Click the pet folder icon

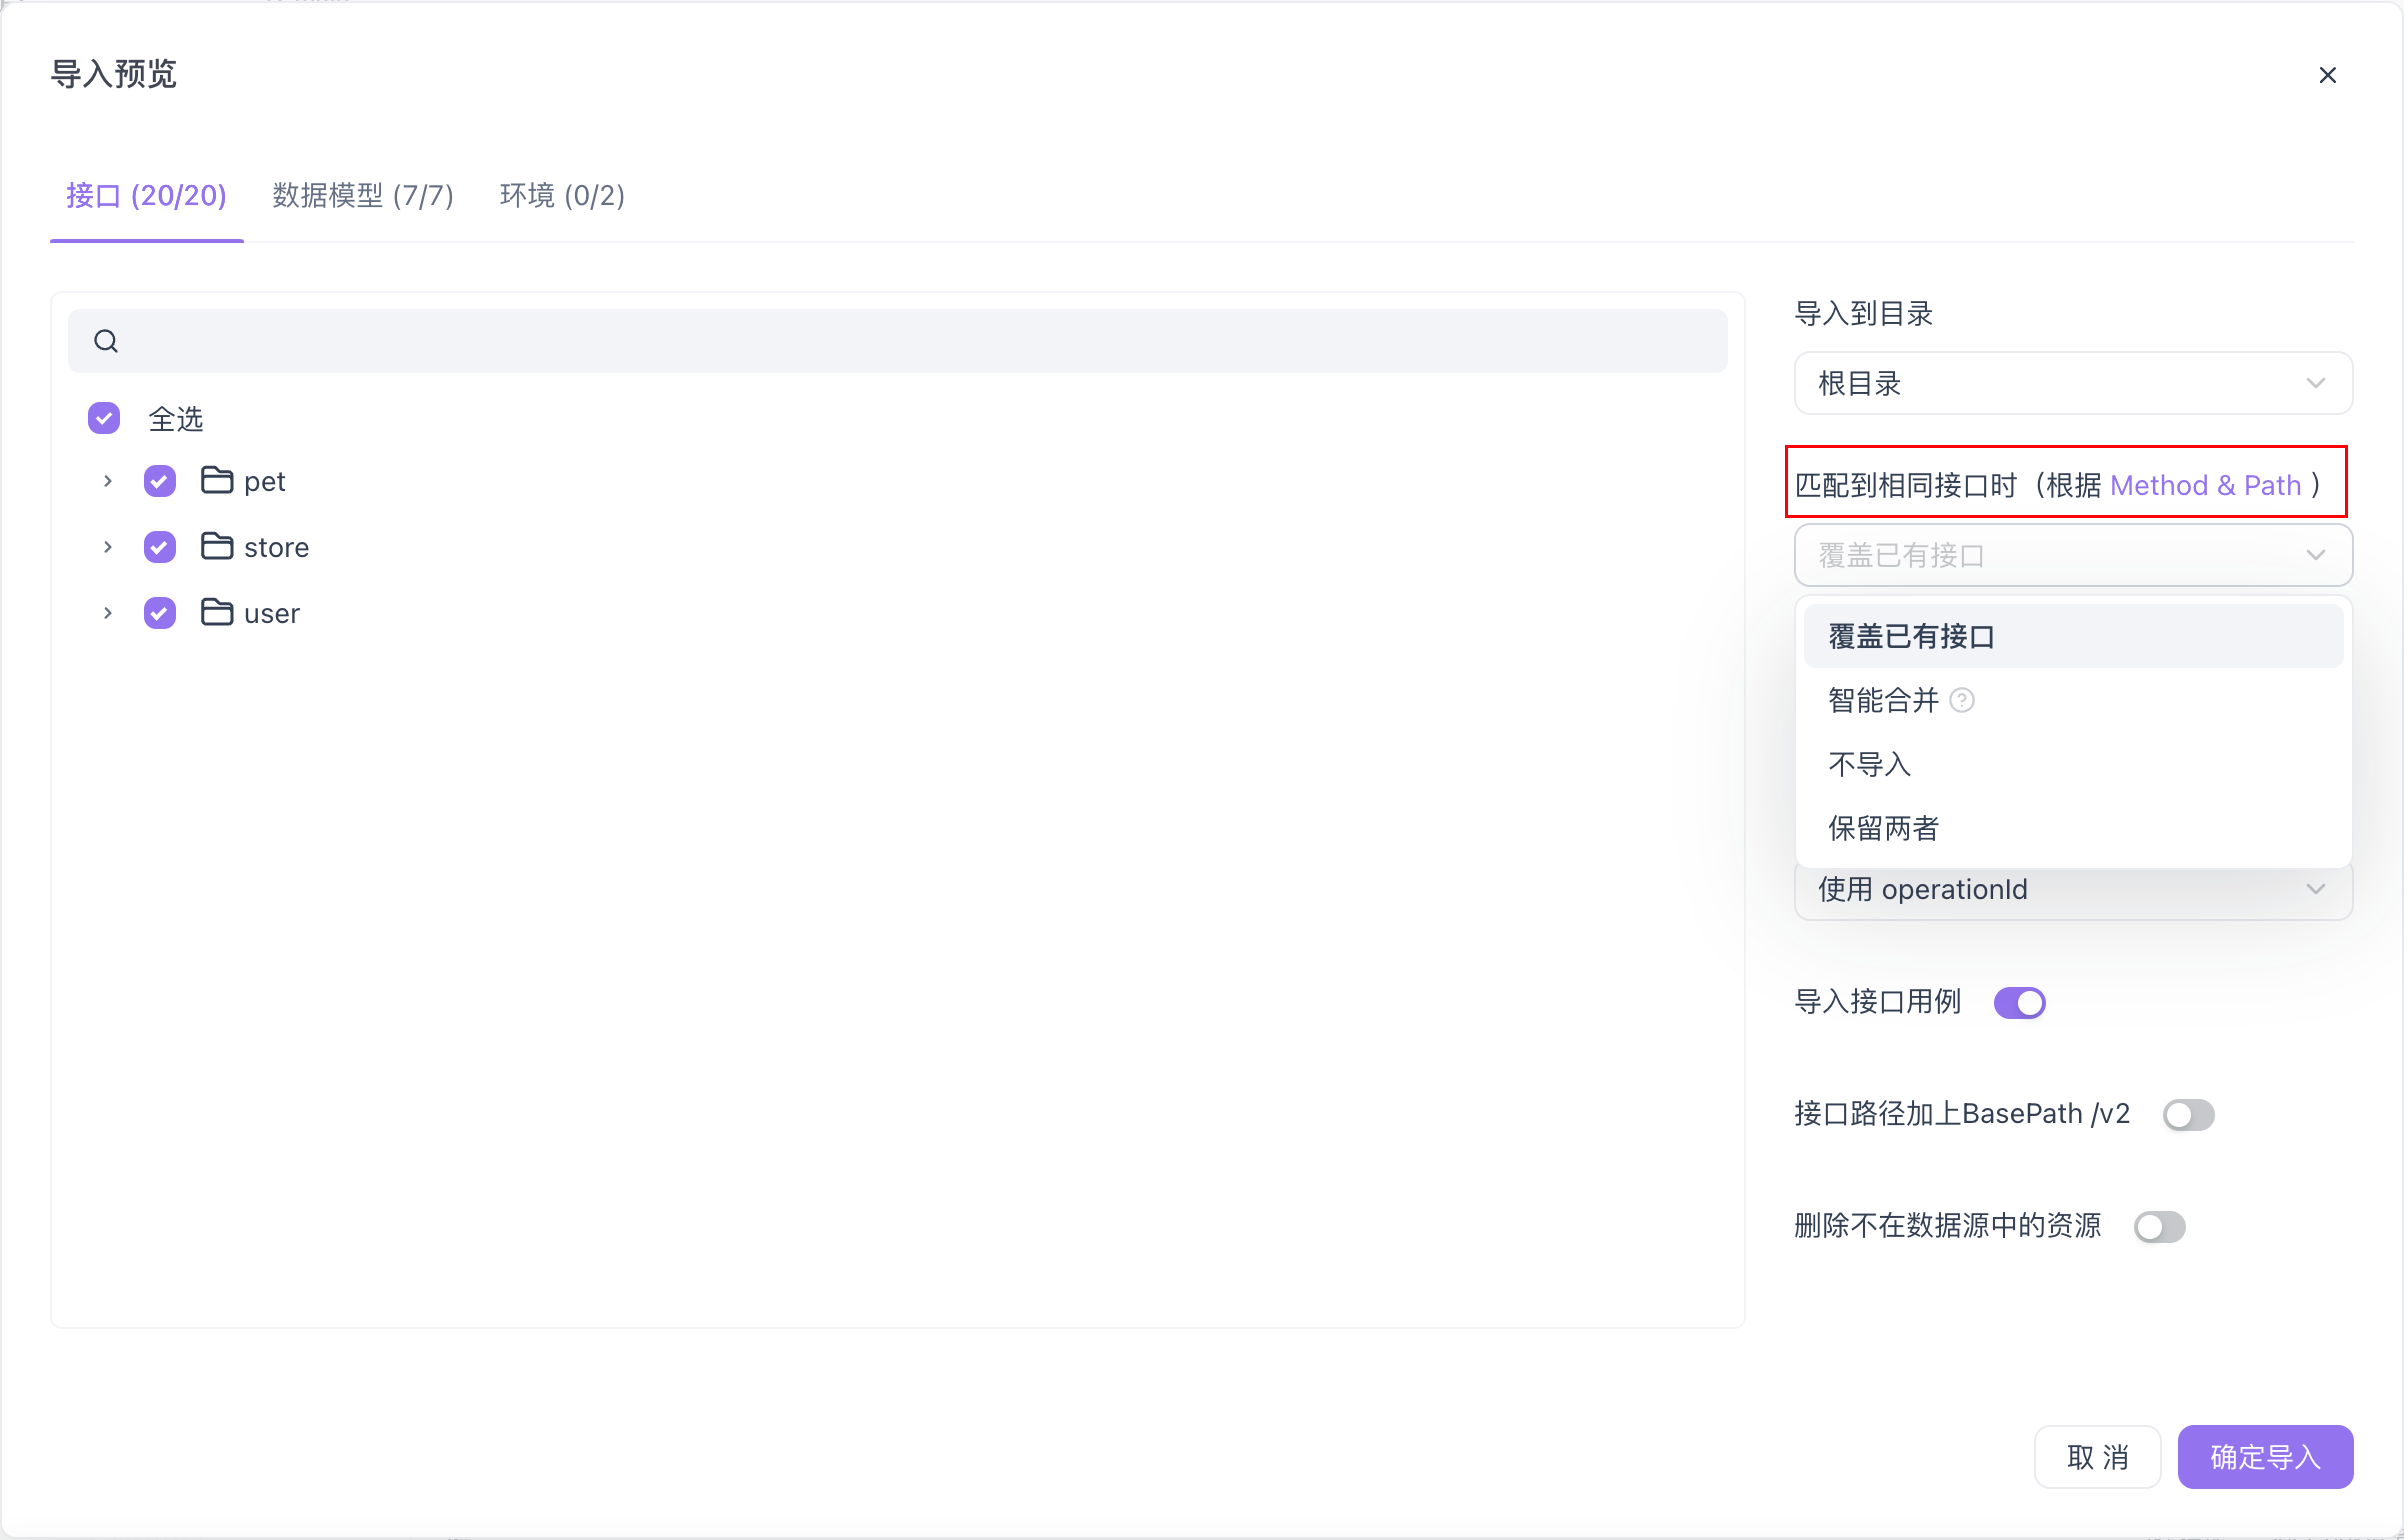pyautogui.click(x=216, y=480)
